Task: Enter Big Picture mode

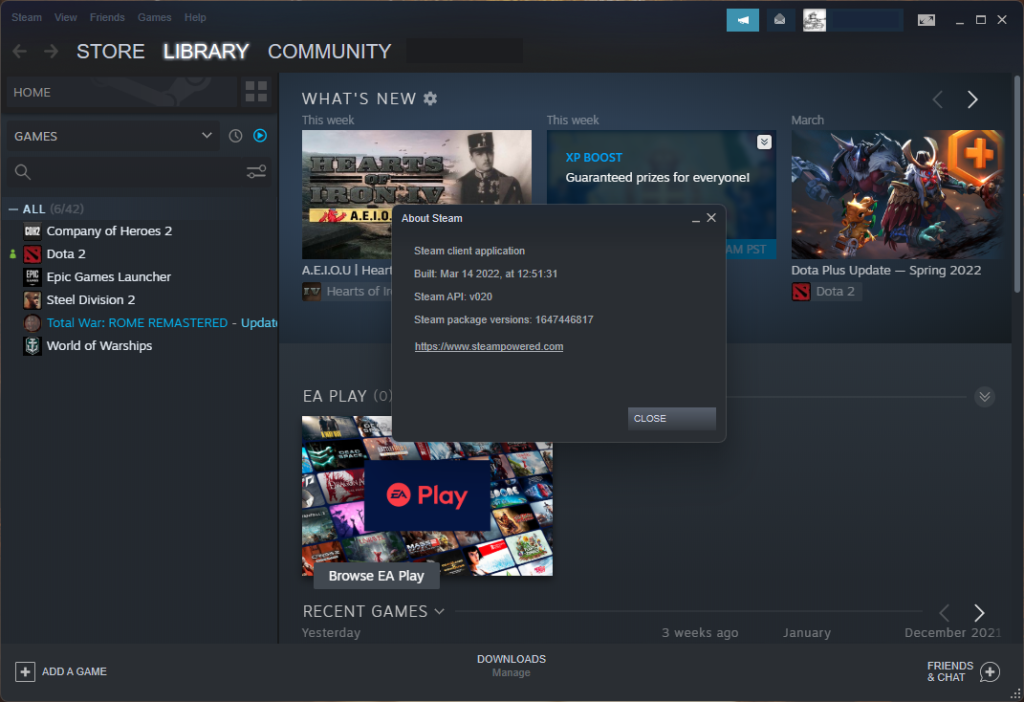Action: pos(926,20)
